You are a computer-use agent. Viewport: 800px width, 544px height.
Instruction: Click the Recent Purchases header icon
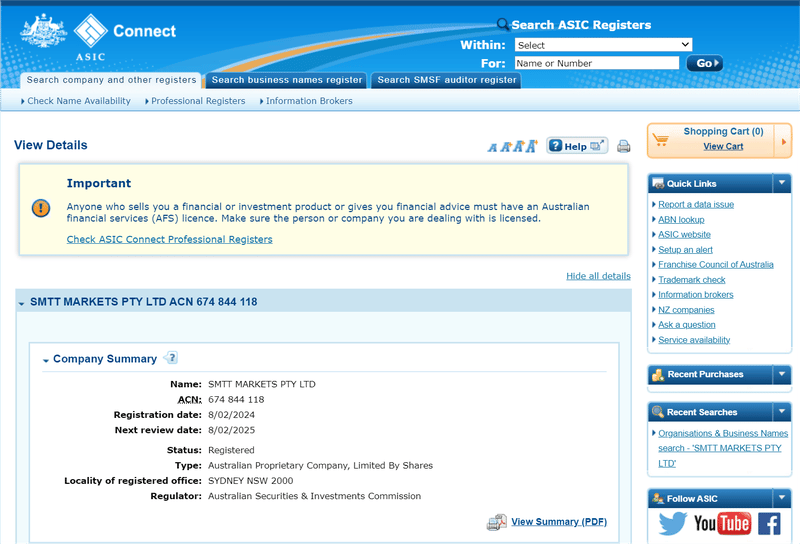pyautogui.click(x=658, y=375)
